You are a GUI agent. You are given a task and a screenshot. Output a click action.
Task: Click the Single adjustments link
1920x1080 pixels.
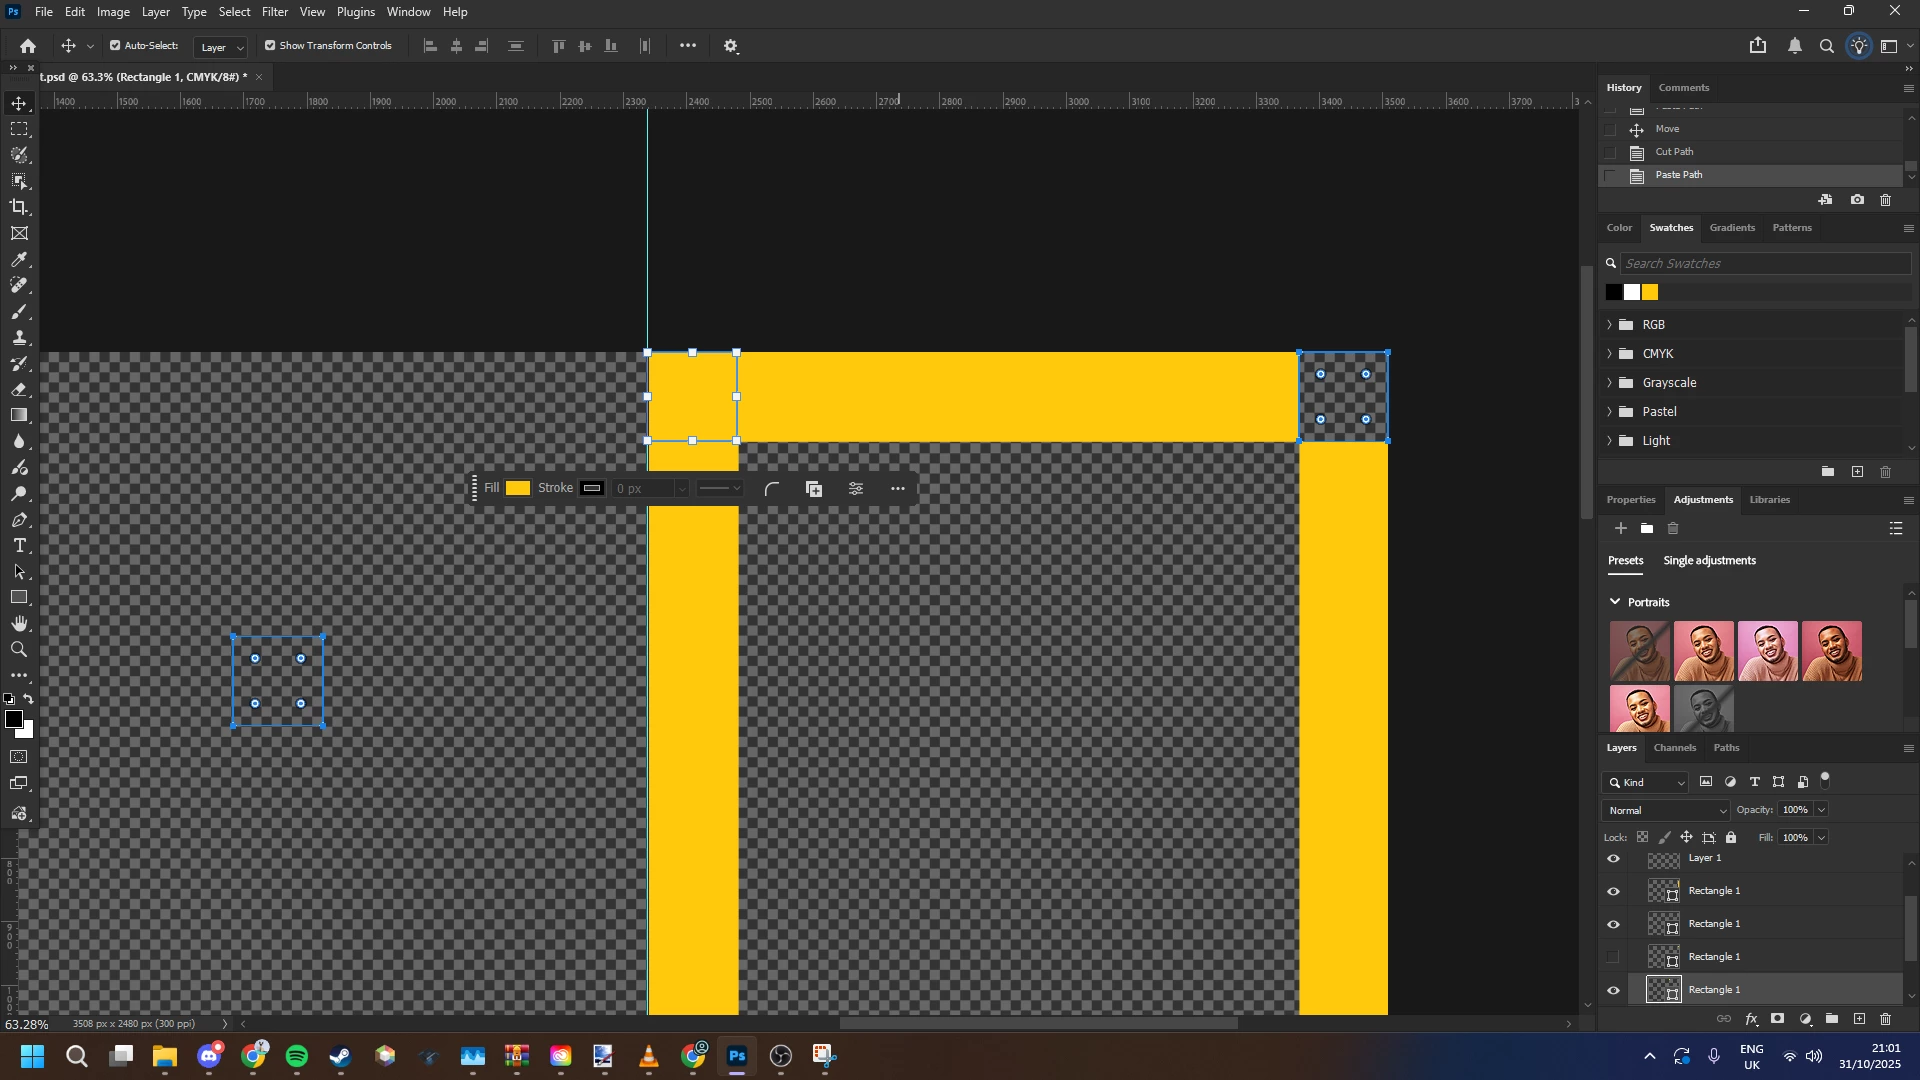point(1709,561)
